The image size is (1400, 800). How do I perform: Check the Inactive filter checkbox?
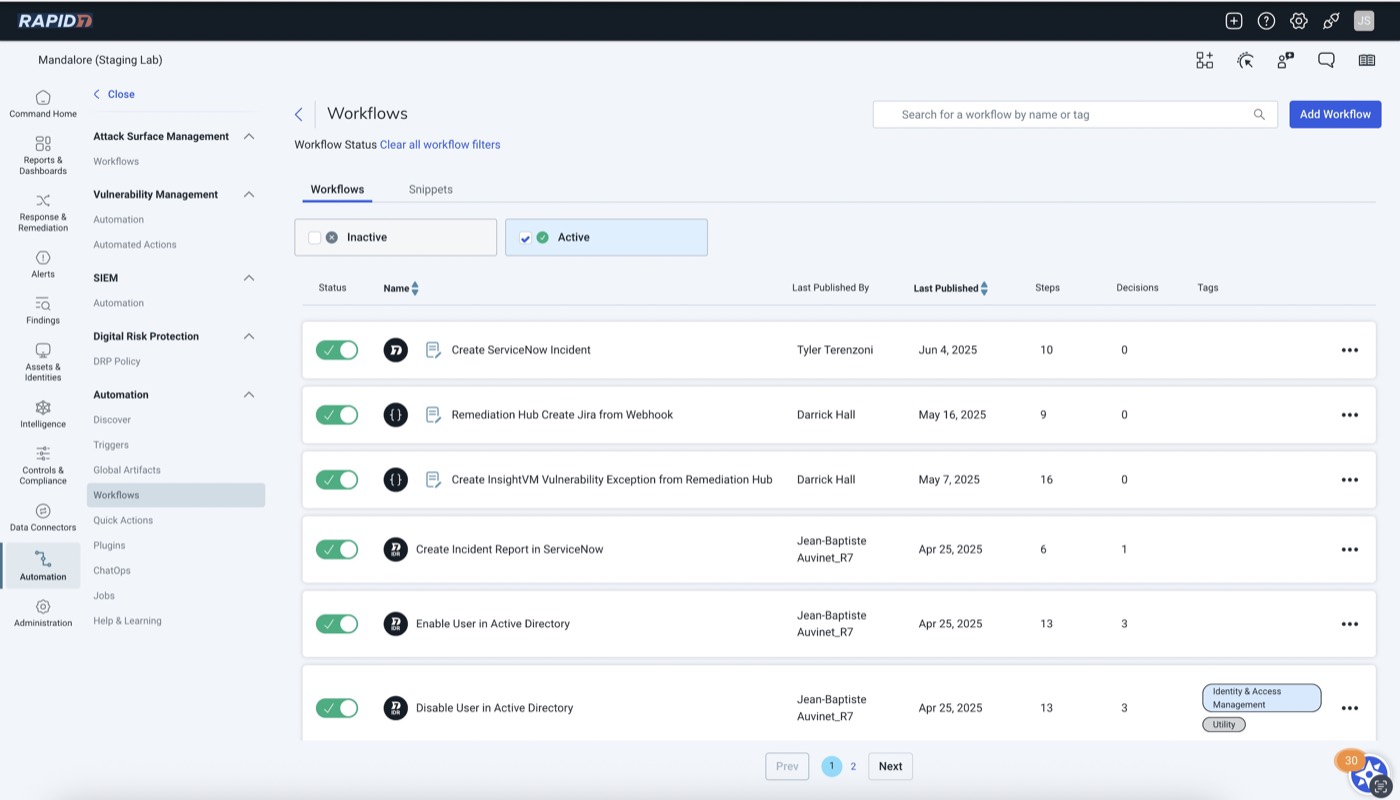[315, 238]
